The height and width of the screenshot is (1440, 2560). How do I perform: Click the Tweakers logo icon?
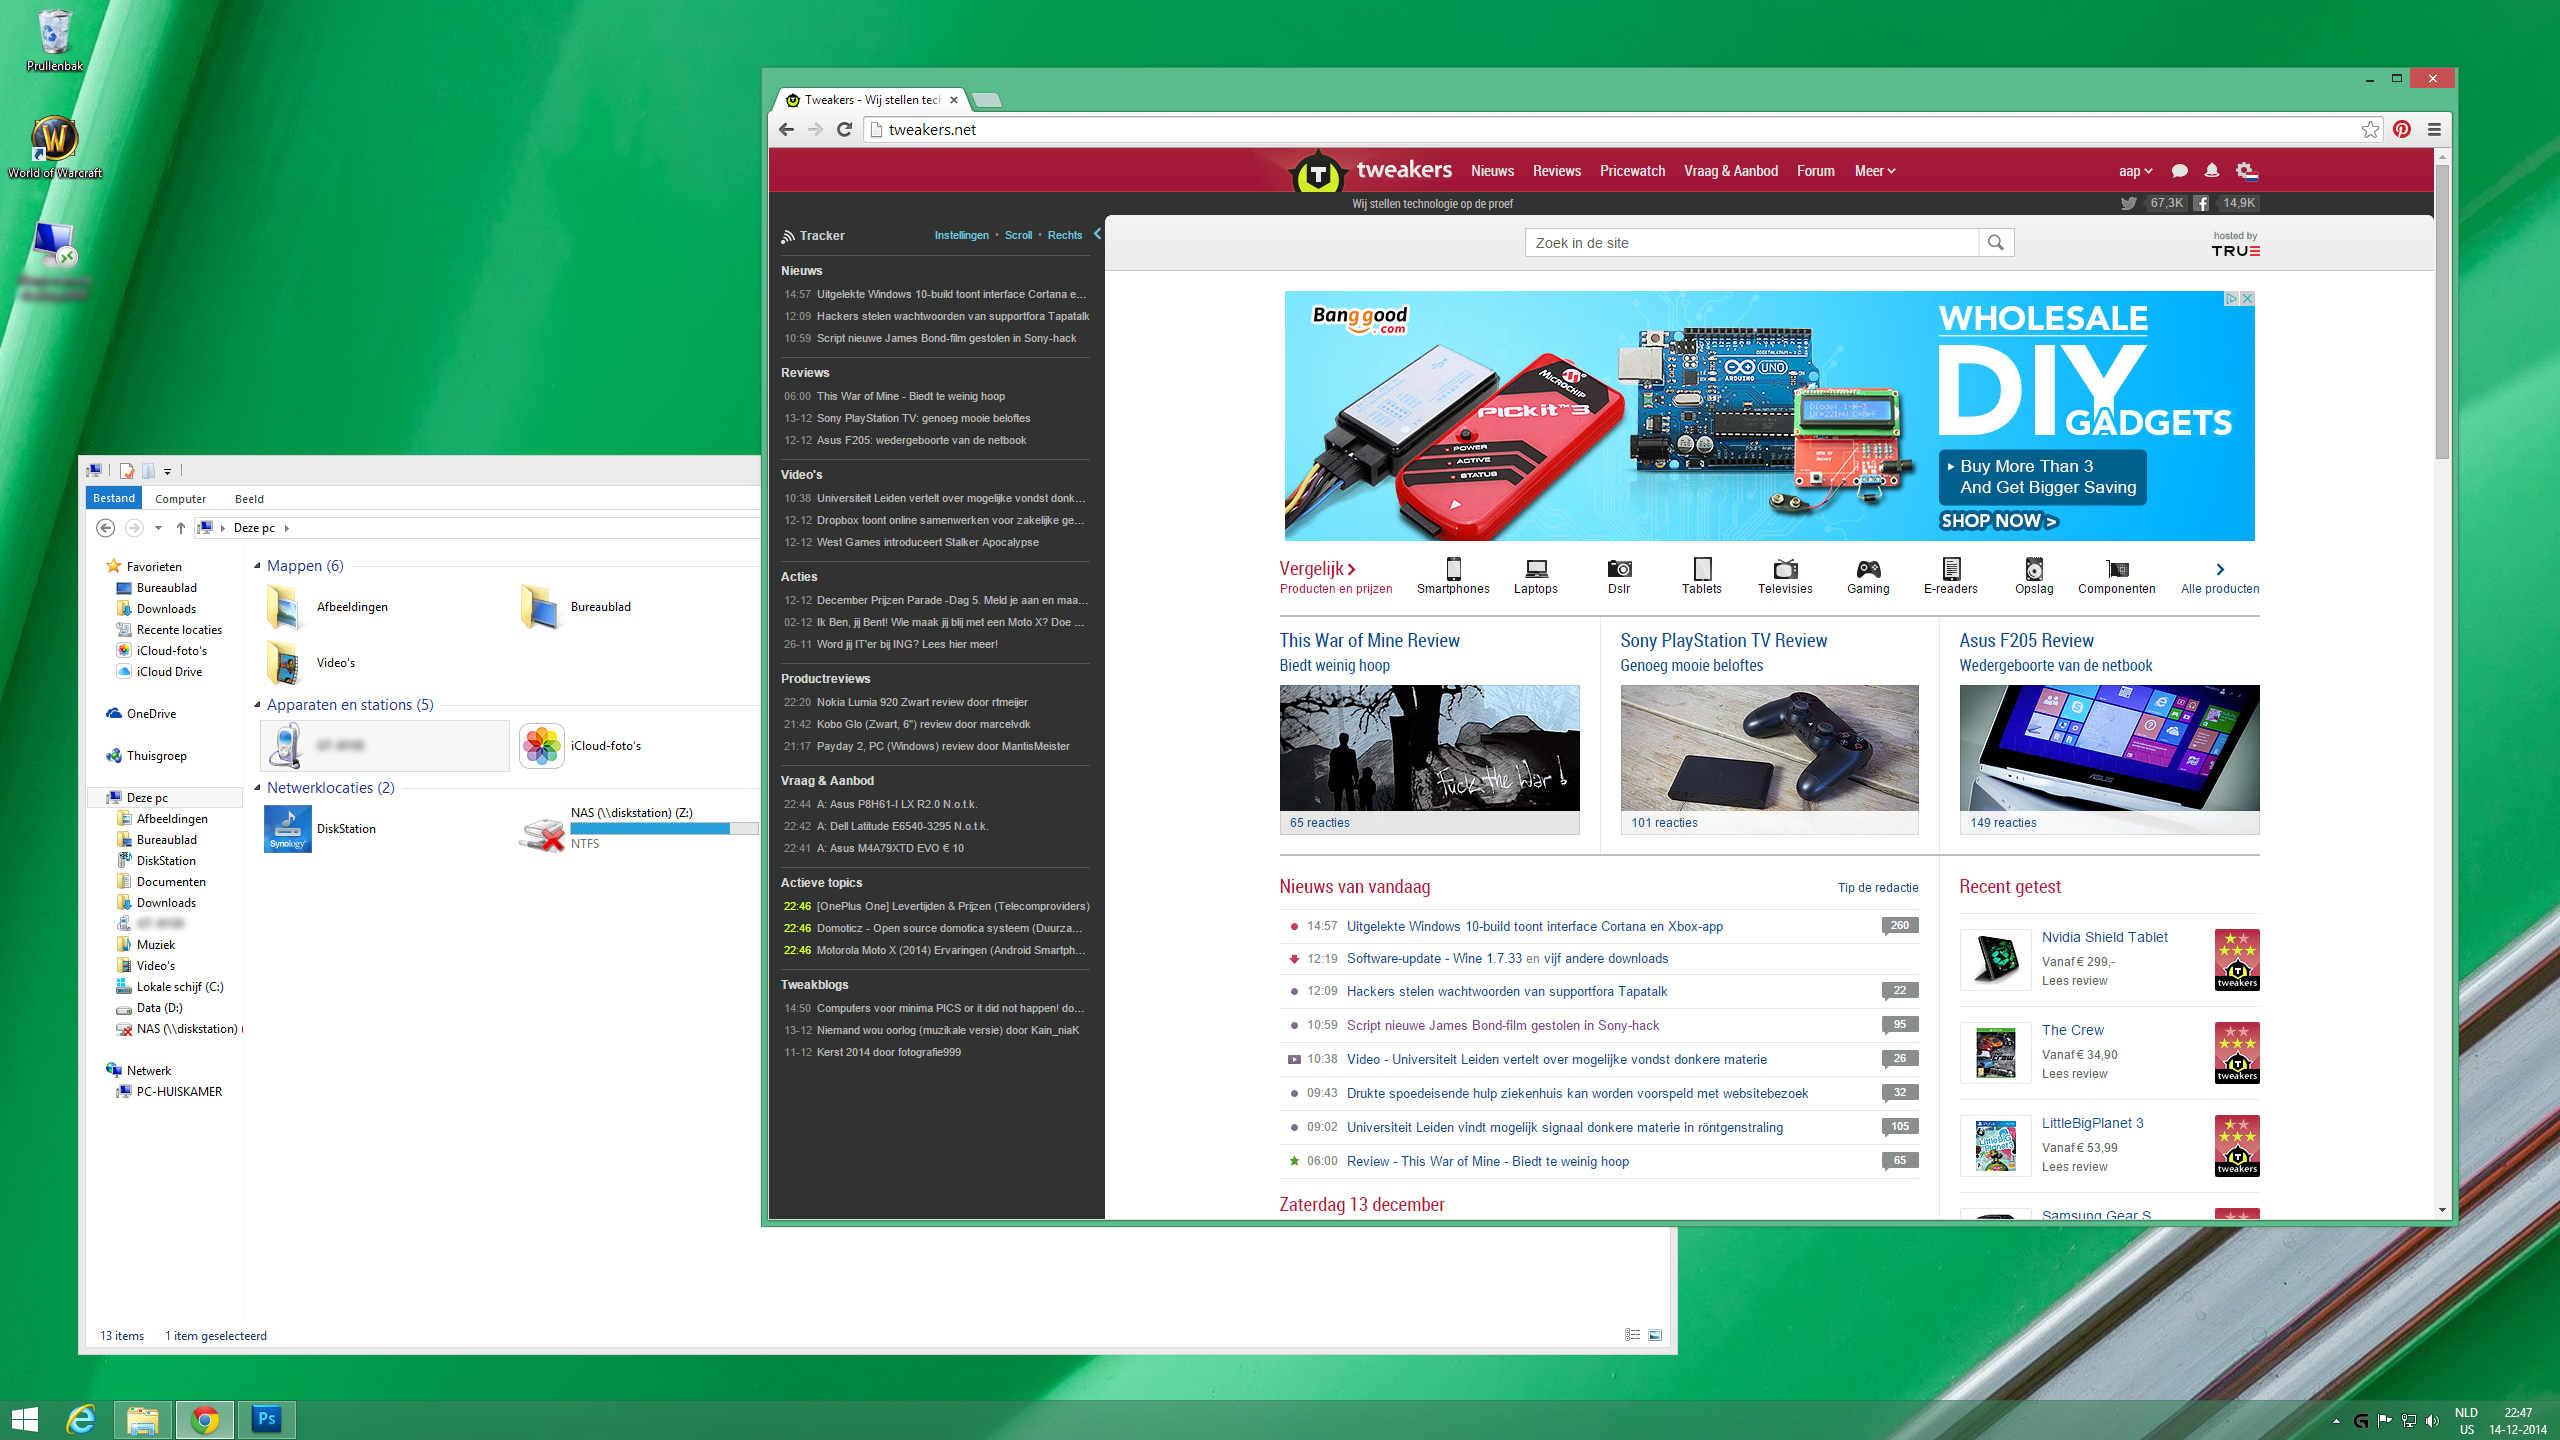pyautogui.click(x=1318, y=175)
